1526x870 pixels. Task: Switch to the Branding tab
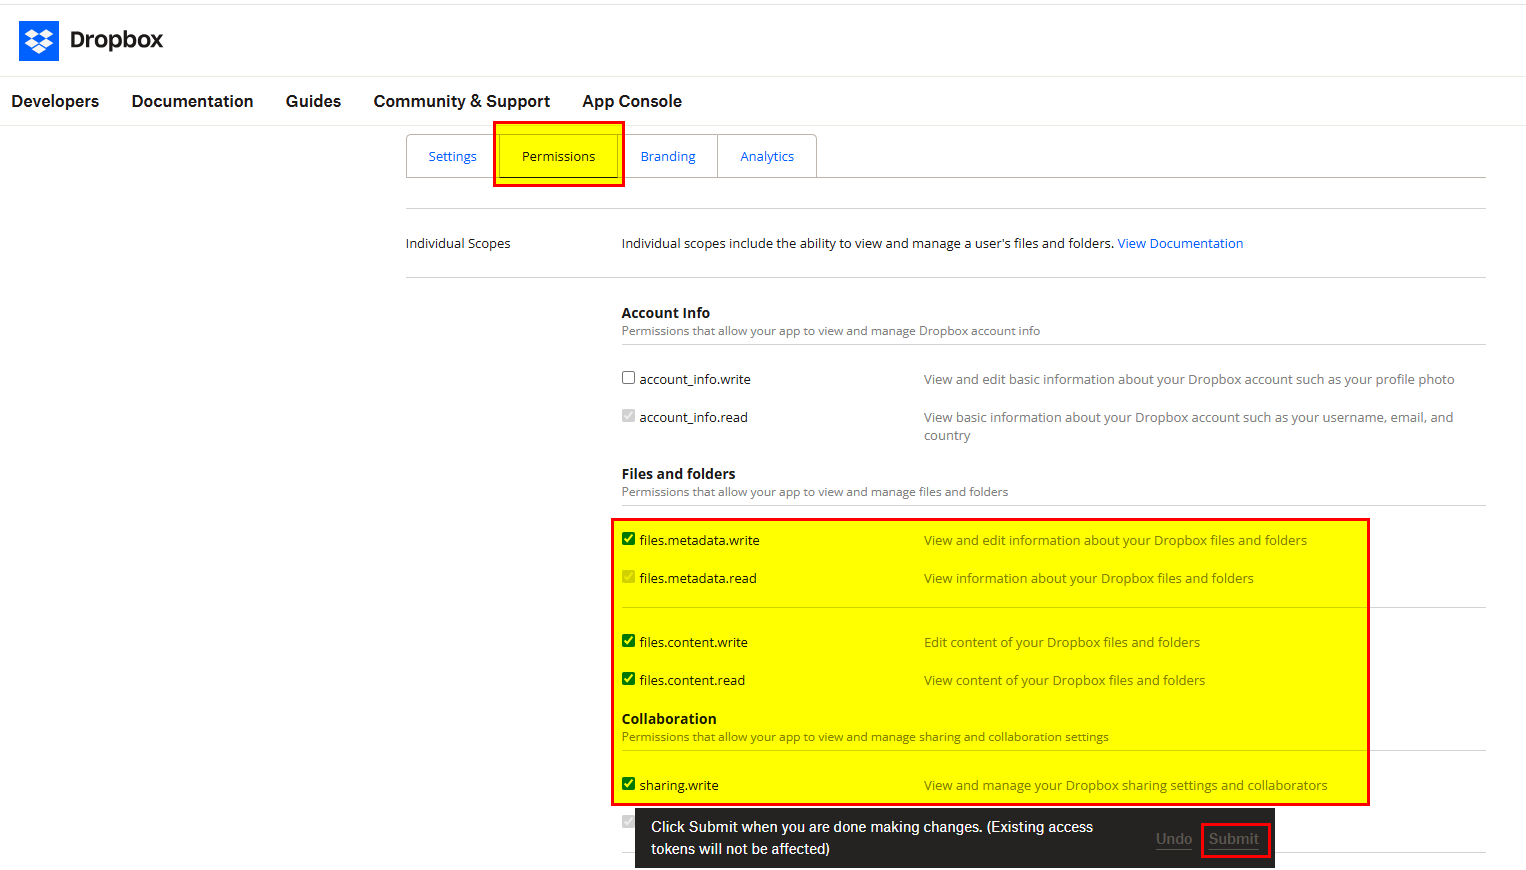(x=668, y=156)
